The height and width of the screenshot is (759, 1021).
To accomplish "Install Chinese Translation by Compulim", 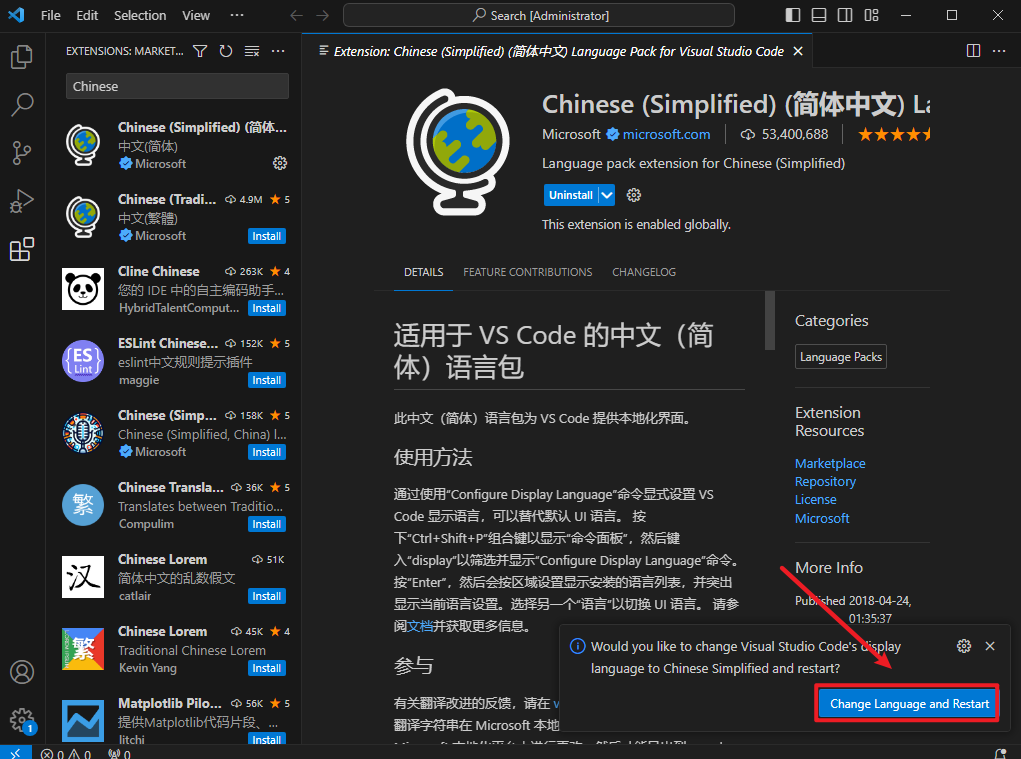I will coord(266,524).
